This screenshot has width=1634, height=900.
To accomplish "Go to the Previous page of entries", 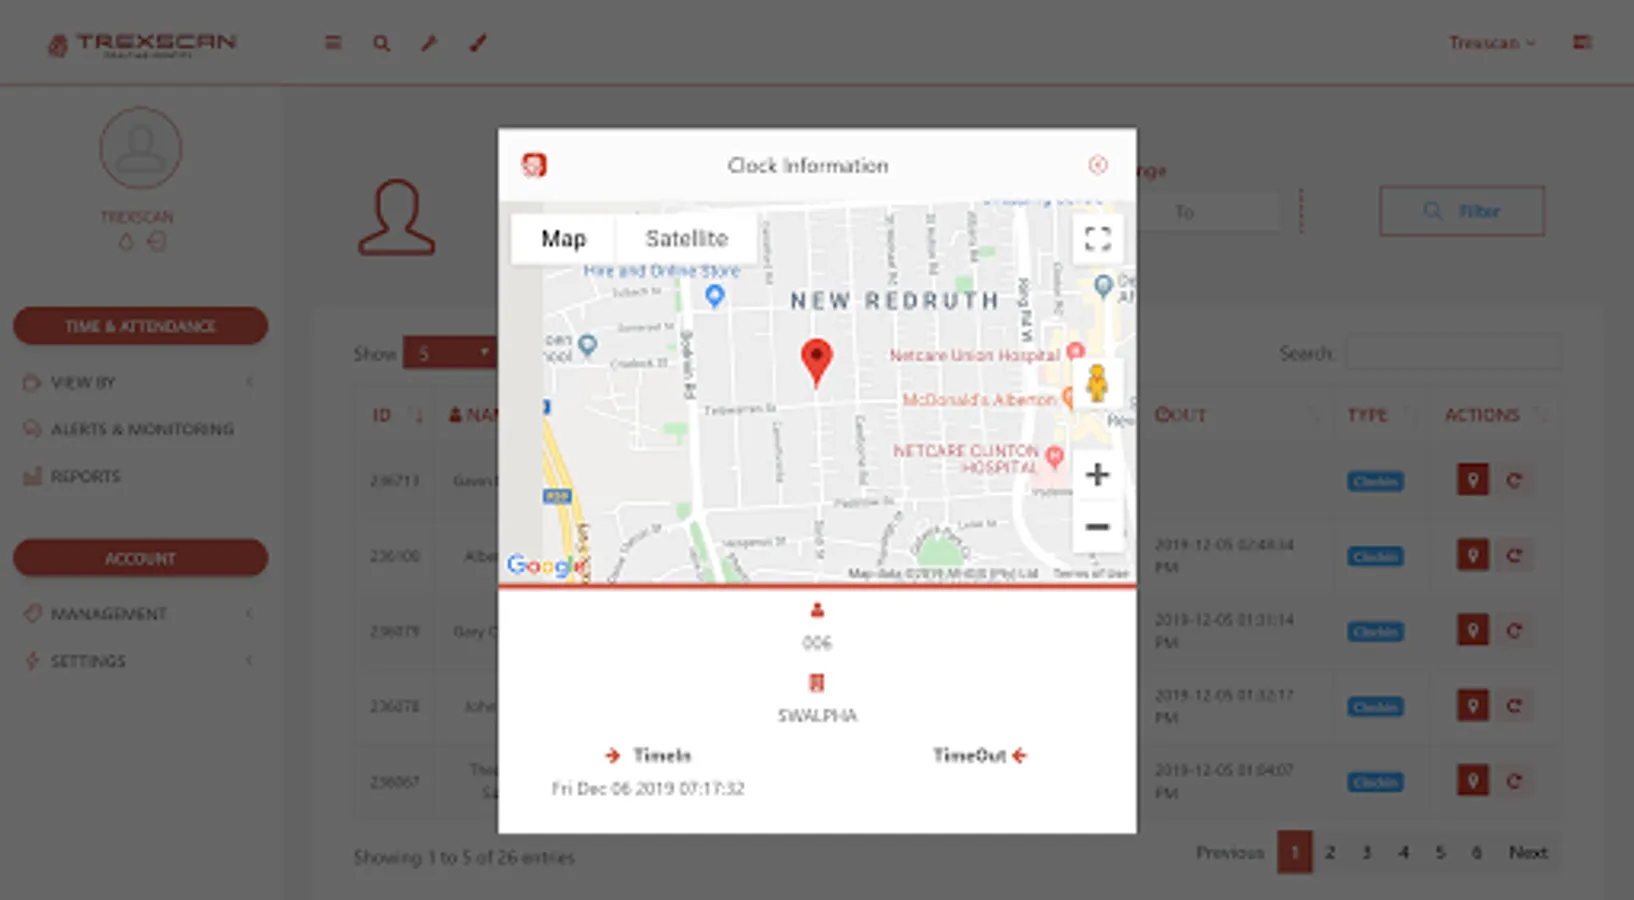I will coord(1230,853).
